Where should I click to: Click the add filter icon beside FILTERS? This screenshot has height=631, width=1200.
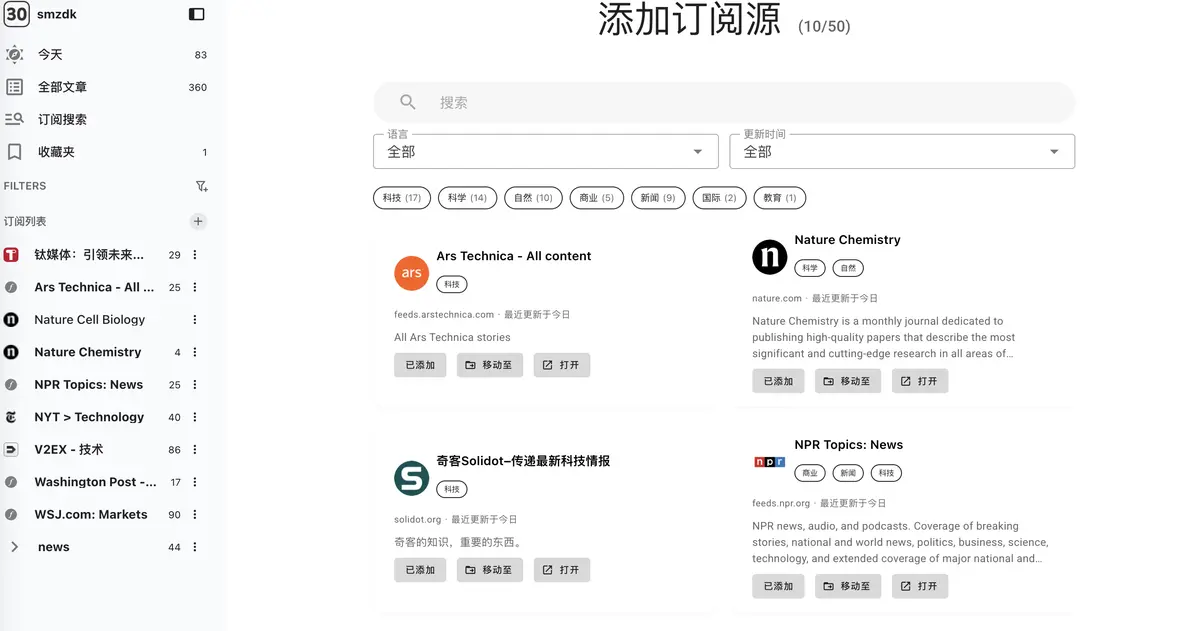click(x=201, y=186)
